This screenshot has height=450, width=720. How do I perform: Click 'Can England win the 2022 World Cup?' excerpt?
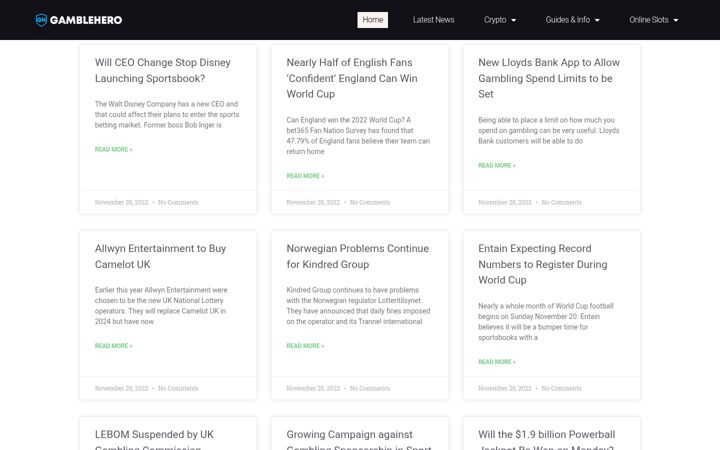click(x=358, y=135)
